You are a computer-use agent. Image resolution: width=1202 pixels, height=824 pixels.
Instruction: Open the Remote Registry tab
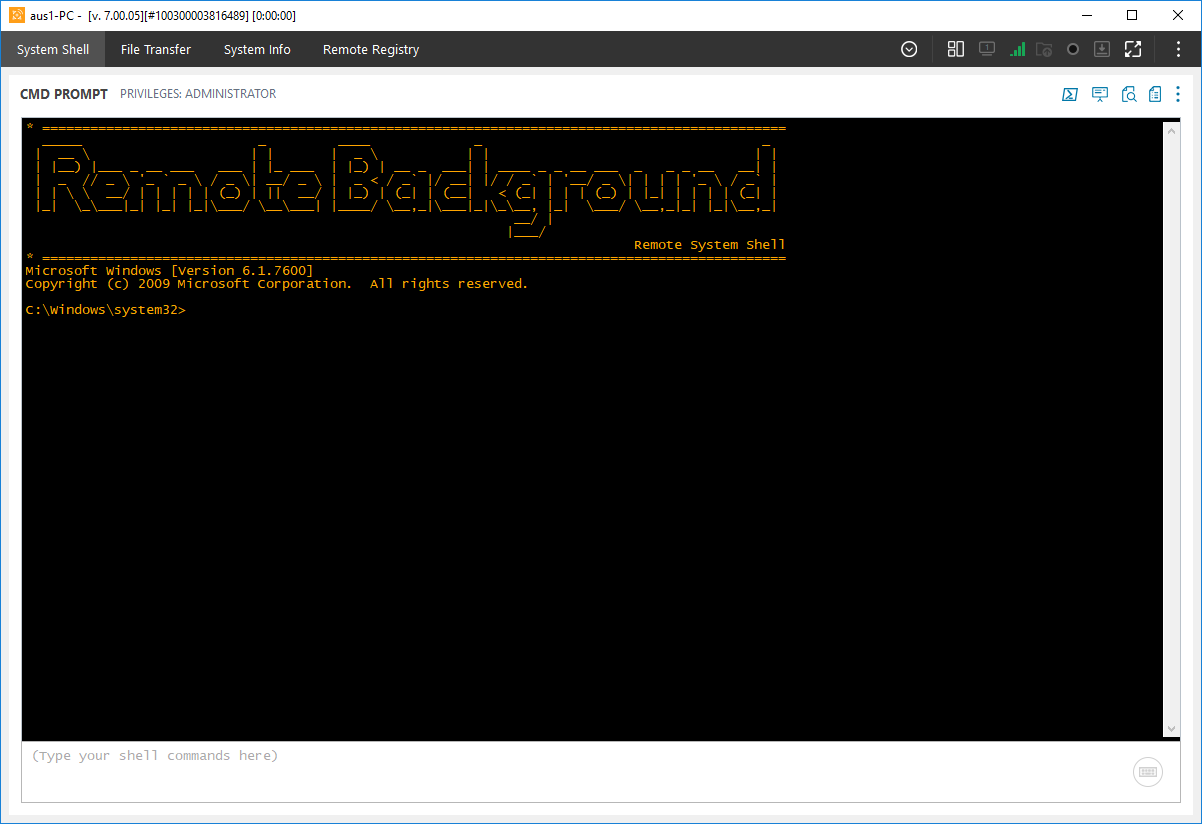[371, 48]
